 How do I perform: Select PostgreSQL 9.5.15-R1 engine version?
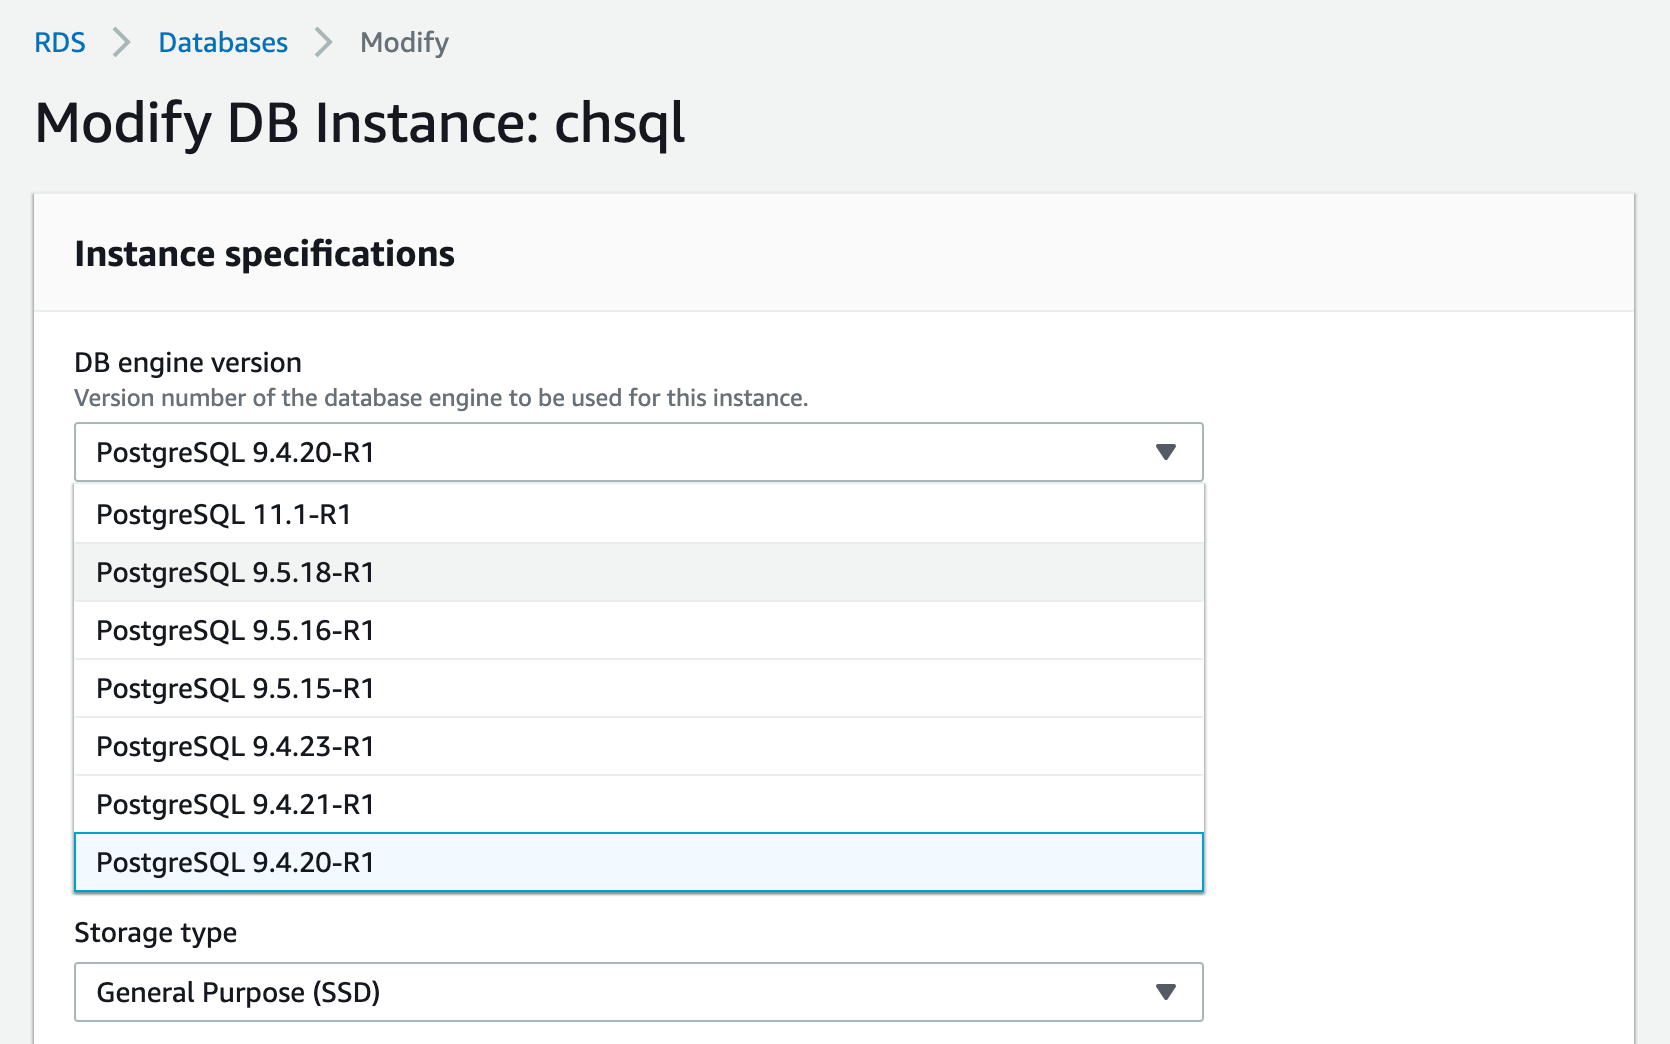click(x=235, y=689)
